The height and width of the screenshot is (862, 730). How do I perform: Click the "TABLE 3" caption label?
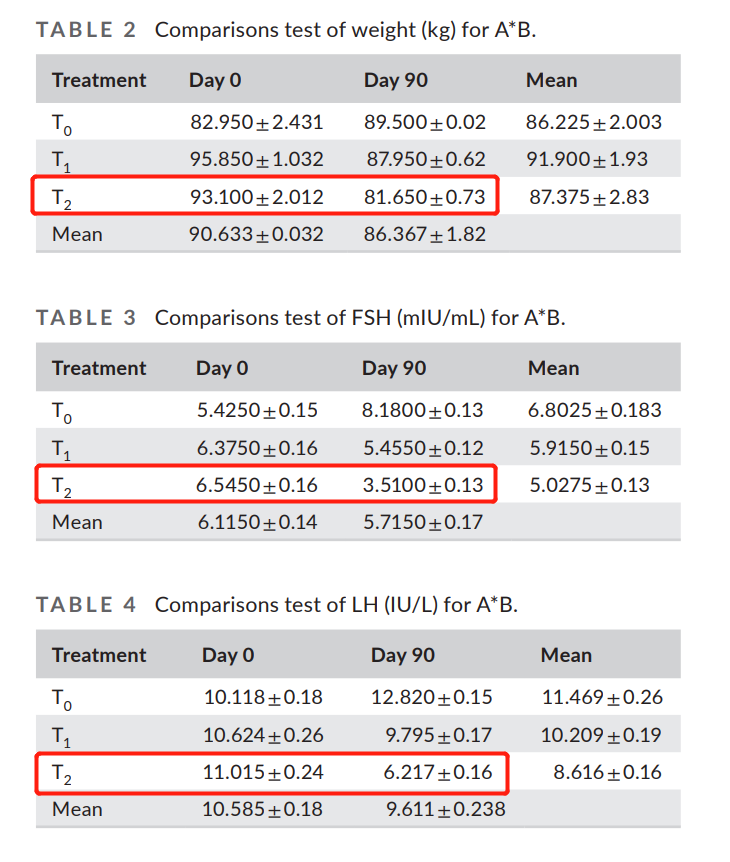click(x=86, y=318)
